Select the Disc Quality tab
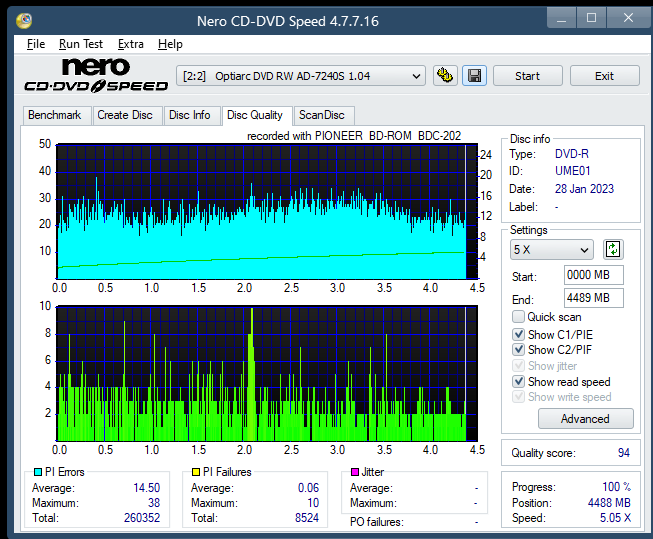 [255, 115]
